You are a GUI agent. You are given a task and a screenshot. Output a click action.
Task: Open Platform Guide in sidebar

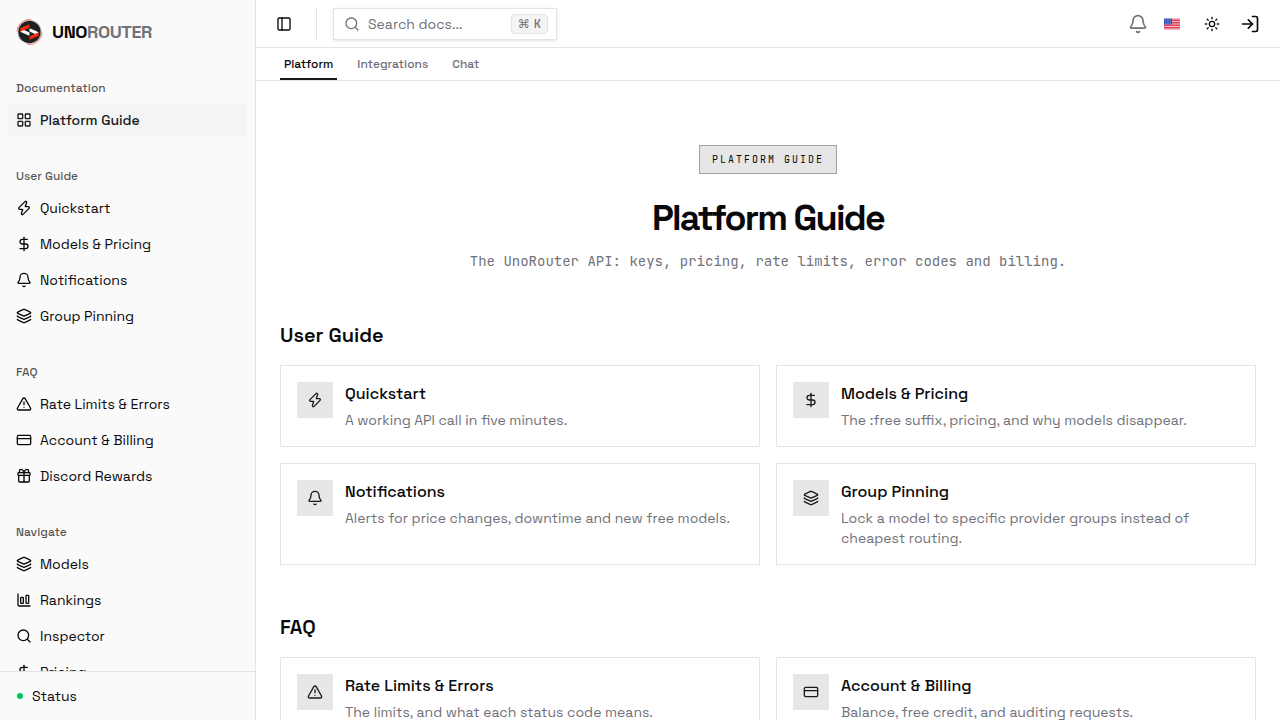coord(128,120)
